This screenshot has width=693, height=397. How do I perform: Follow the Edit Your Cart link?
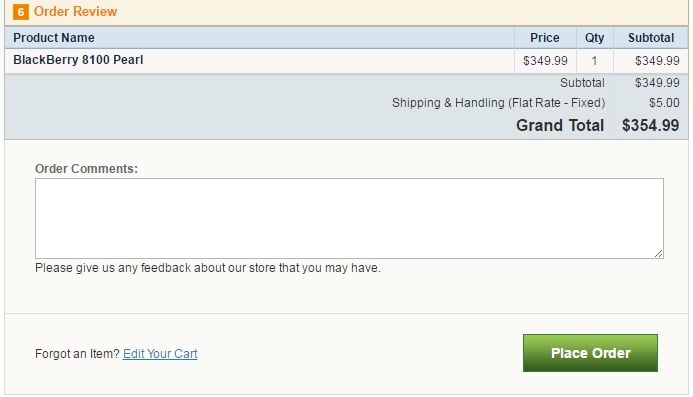(160, 354)
